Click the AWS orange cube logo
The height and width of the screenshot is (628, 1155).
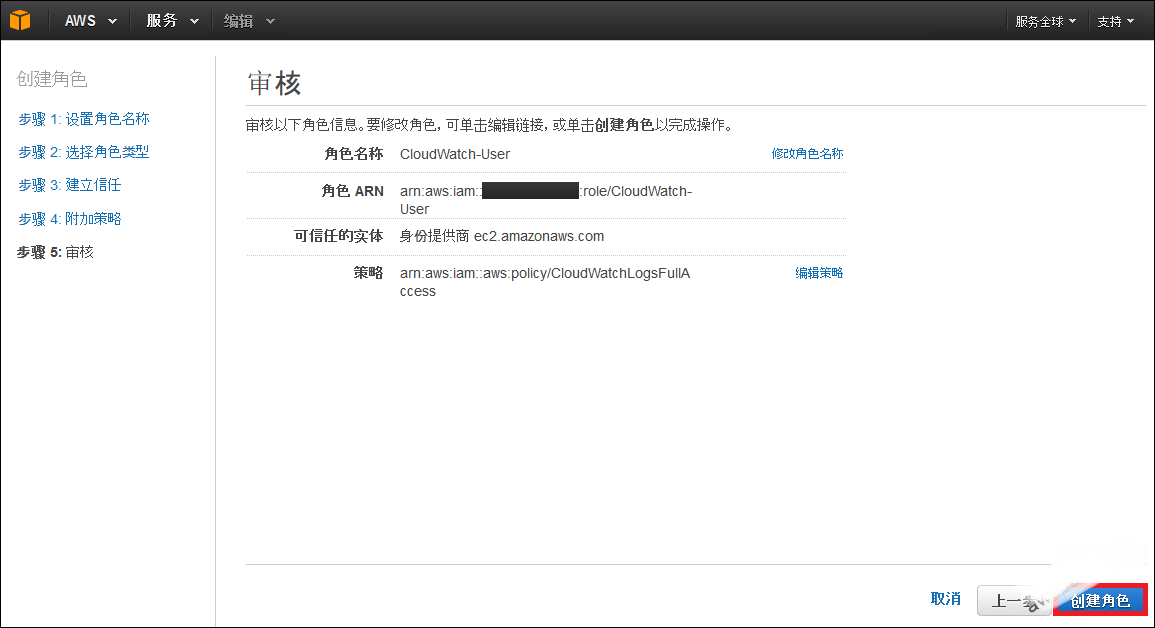click(20, 20)
